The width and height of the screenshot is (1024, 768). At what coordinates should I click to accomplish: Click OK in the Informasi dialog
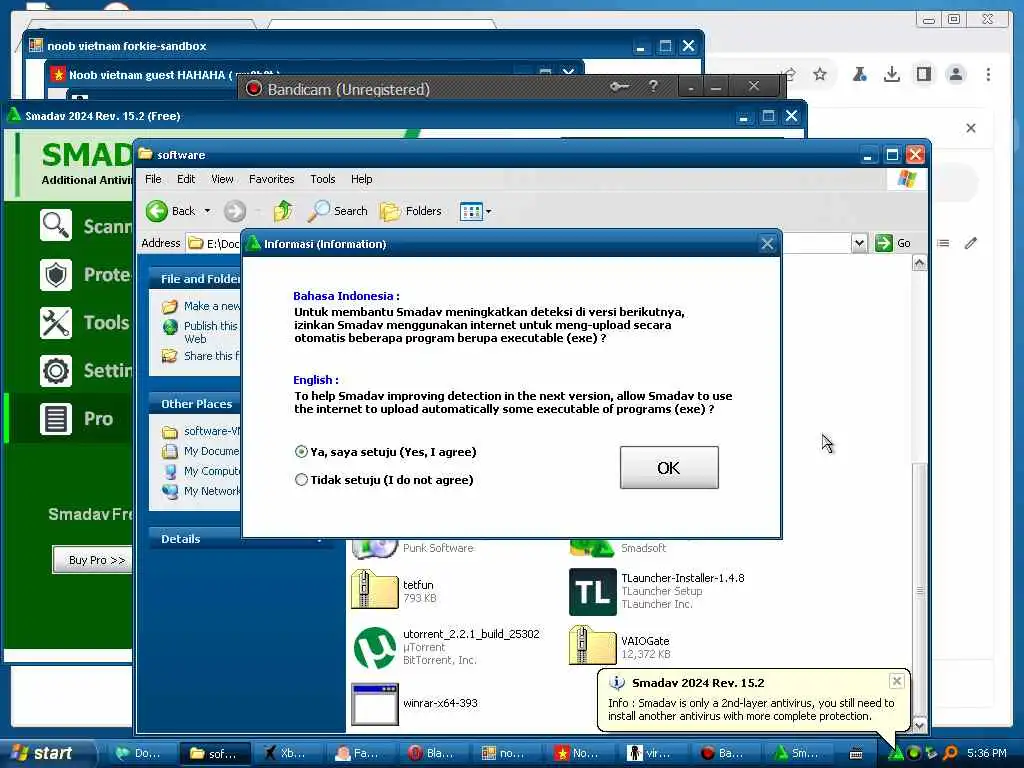(x=669, y=468)
